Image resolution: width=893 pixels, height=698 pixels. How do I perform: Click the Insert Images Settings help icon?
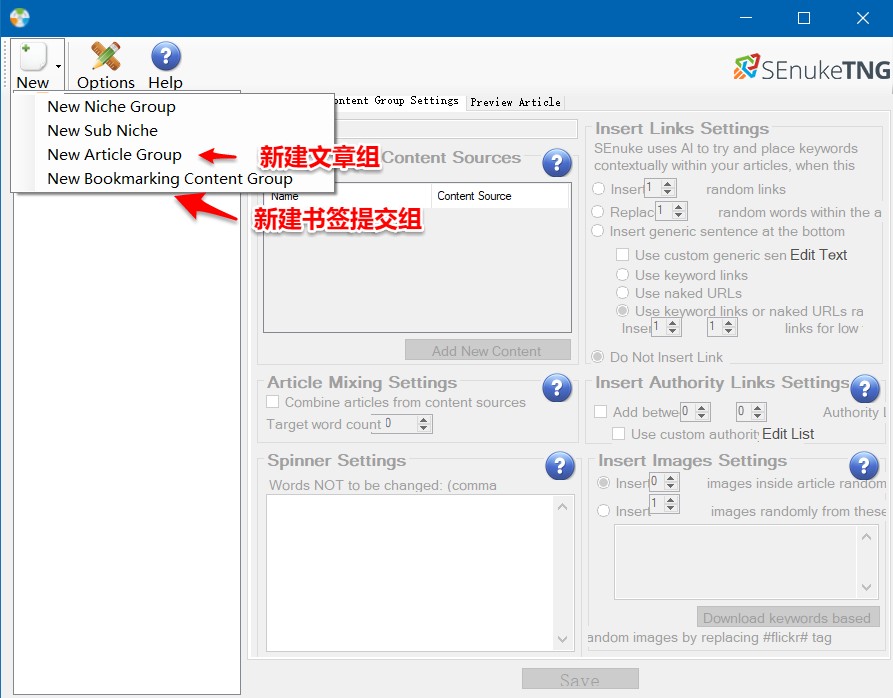863,466
